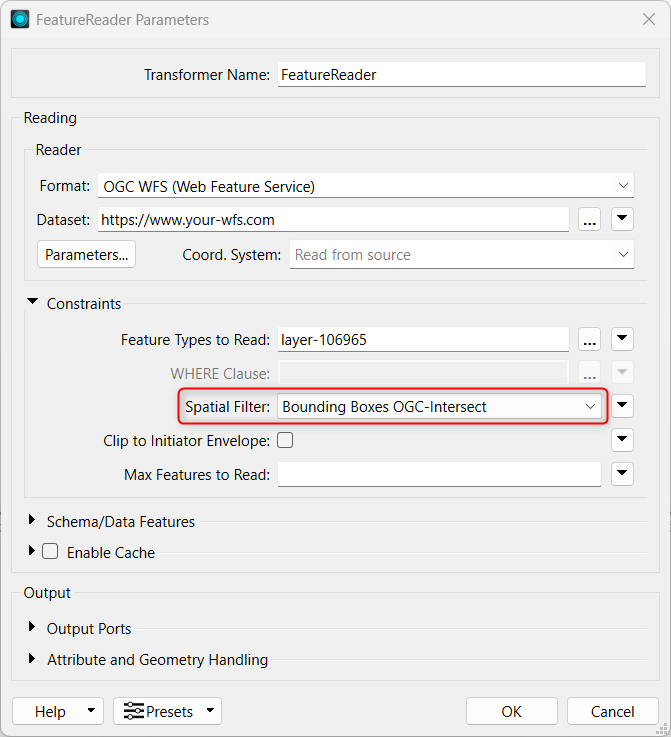Expand the Schema/Data Features section
The width and height of the screenshot is (671, 737).
point(32,520)
